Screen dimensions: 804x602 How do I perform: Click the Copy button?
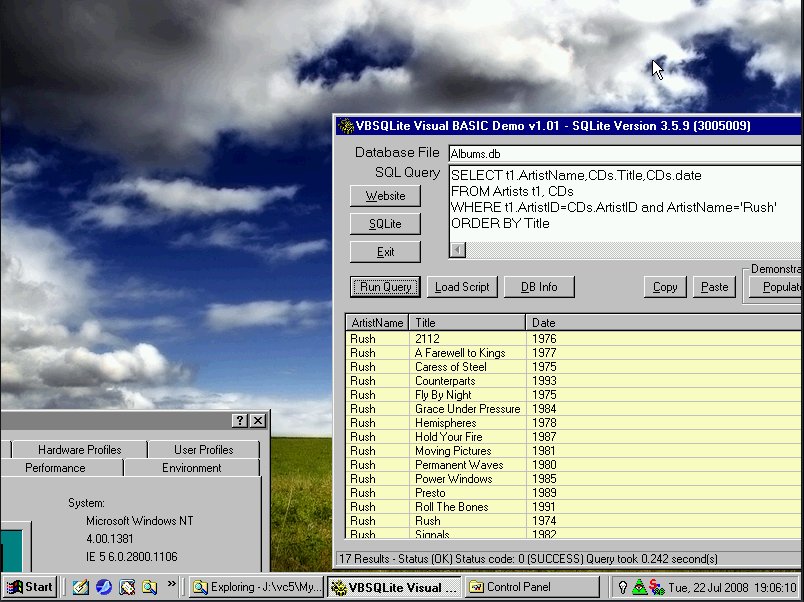[x=665, y=287]
